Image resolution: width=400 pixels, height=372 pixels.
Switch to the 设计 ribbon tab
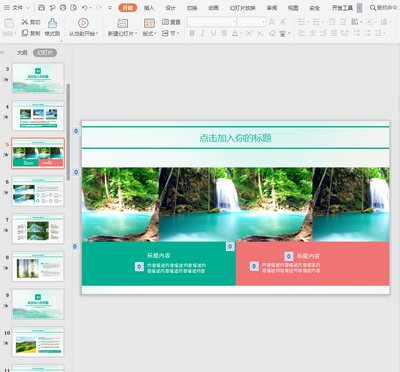(170, 8)
